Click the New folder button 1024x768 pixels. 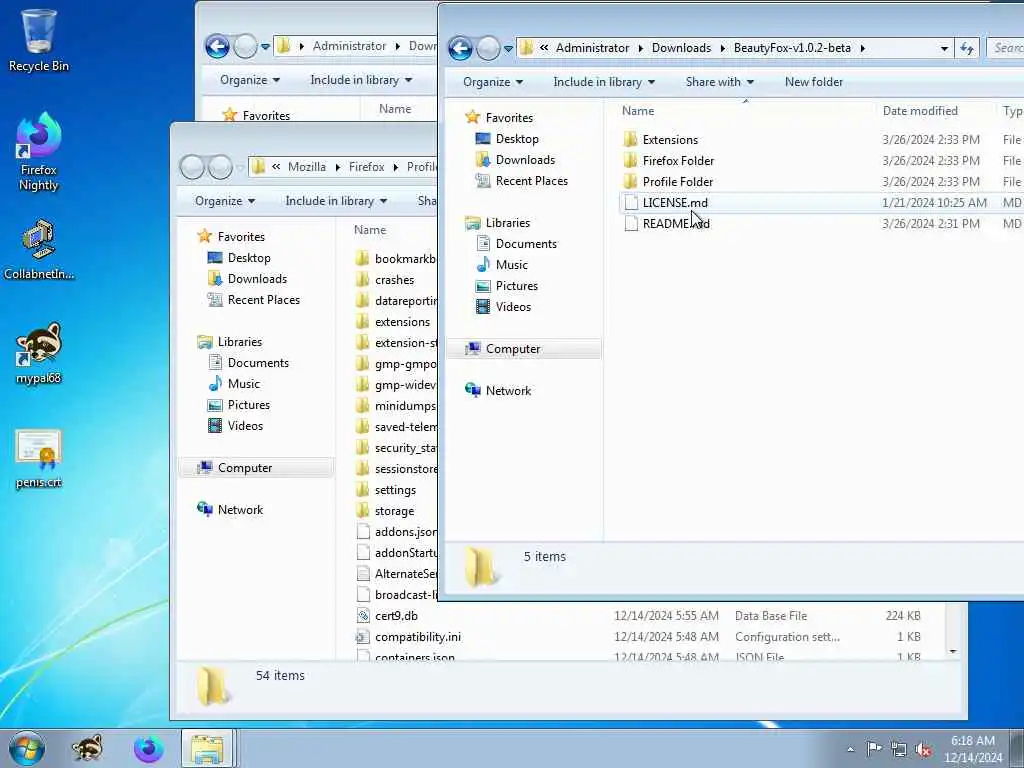[x=814, y=82]
